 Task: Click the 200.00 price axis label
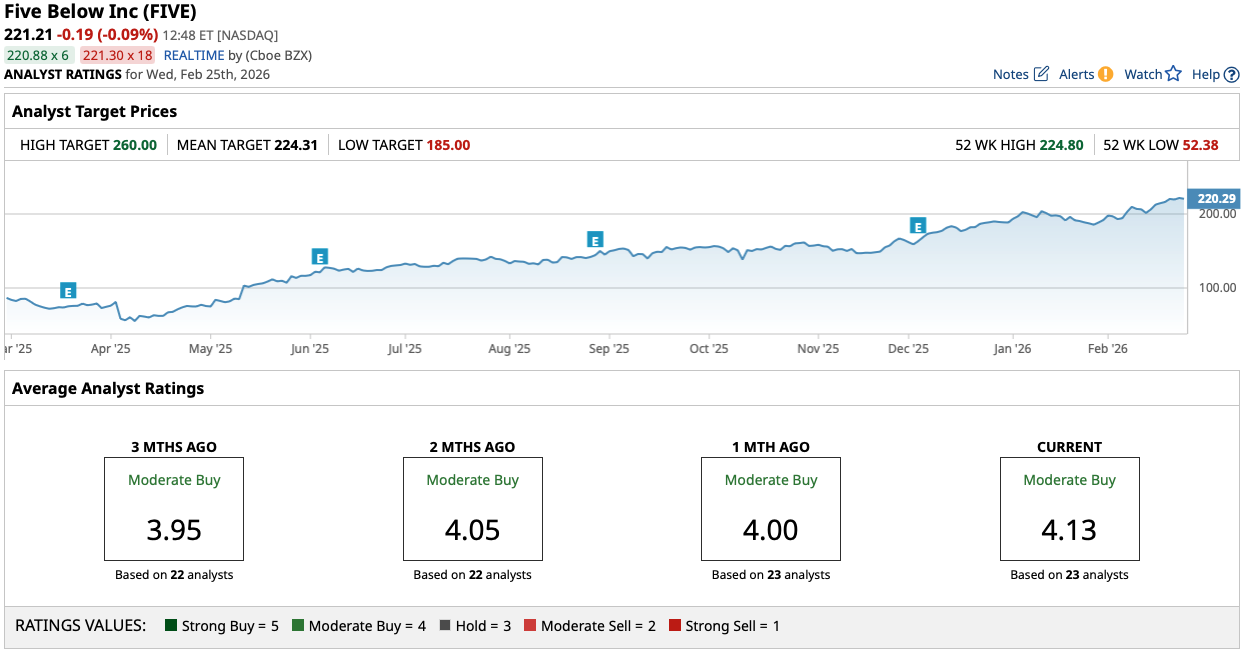point(1216,214)
